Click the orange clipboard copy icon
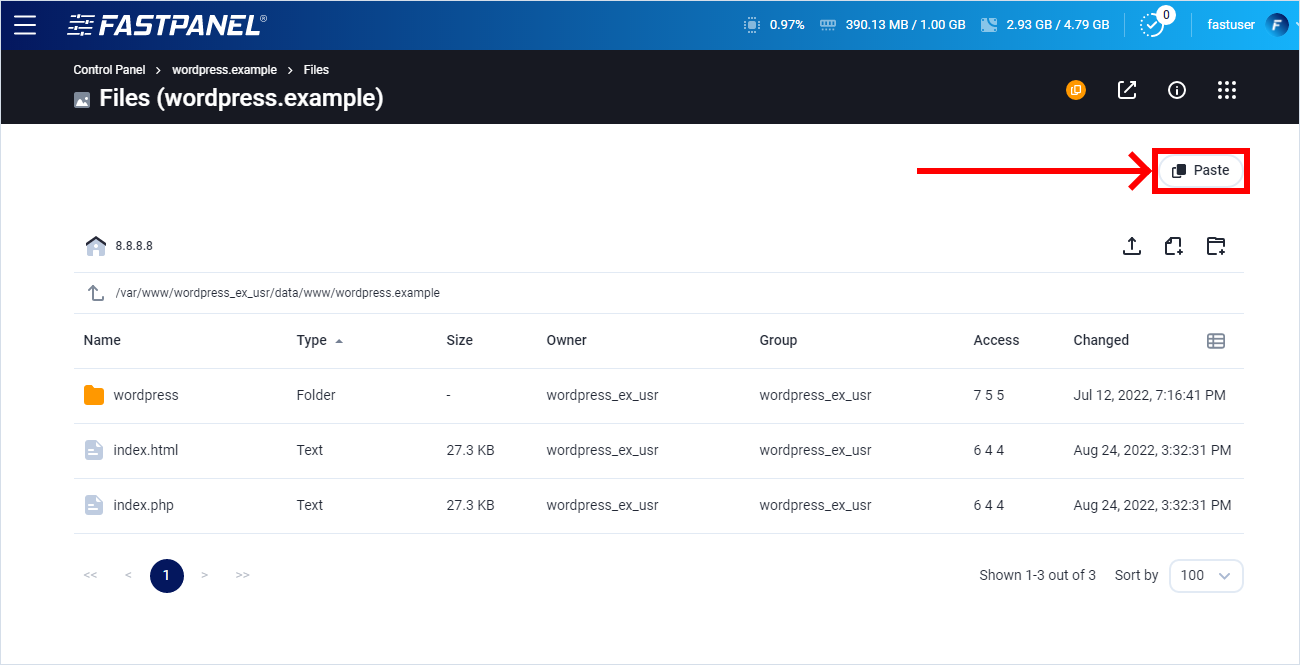 click(x=1076, y=90)
